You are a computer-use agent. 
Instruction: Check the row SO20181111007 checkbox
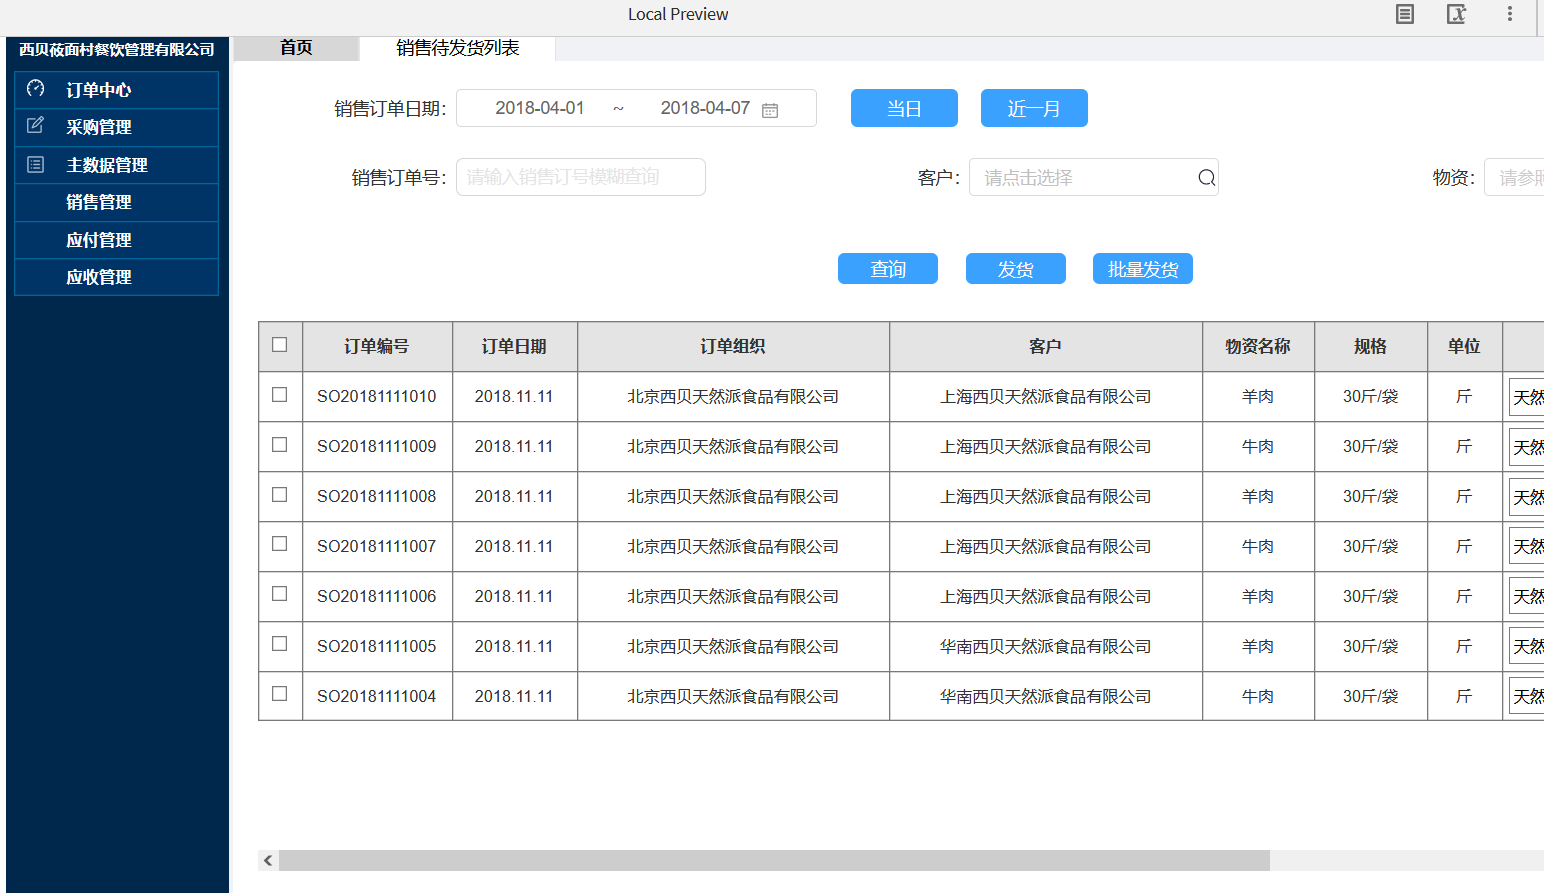point(280,544)
